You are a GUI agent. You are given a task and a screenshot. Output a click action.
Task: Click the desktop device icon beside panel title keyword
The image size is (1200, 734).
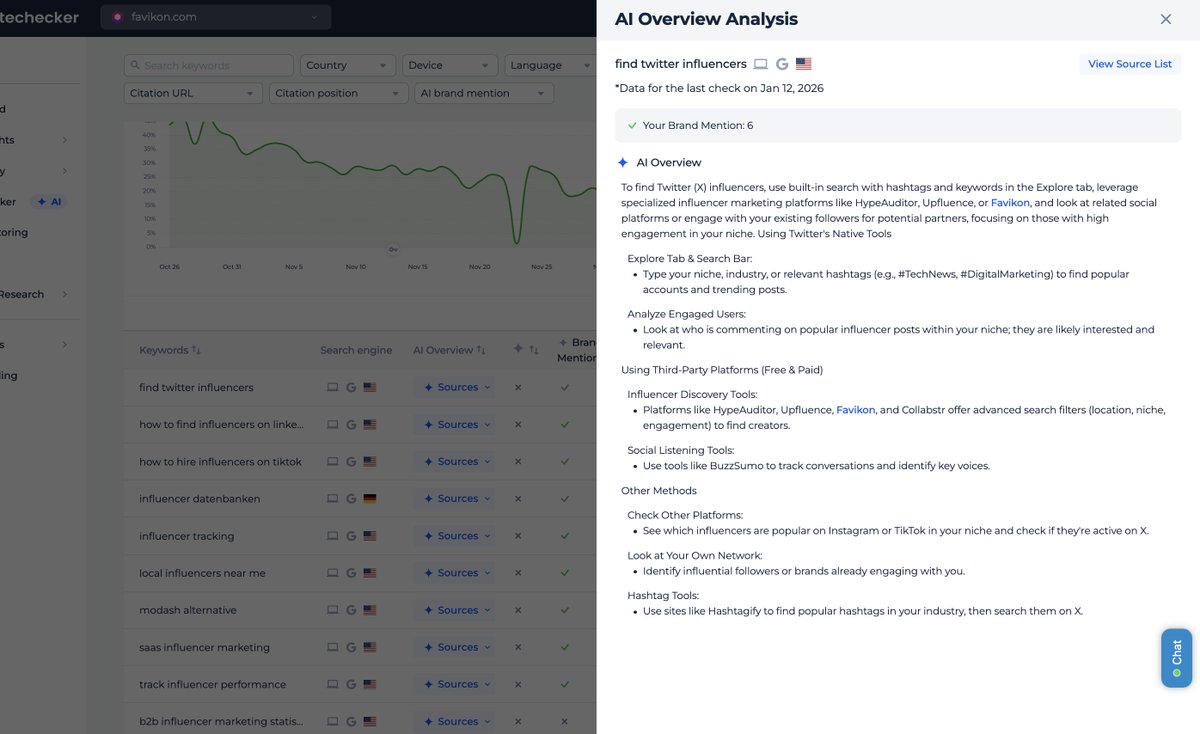click(761, 64)
